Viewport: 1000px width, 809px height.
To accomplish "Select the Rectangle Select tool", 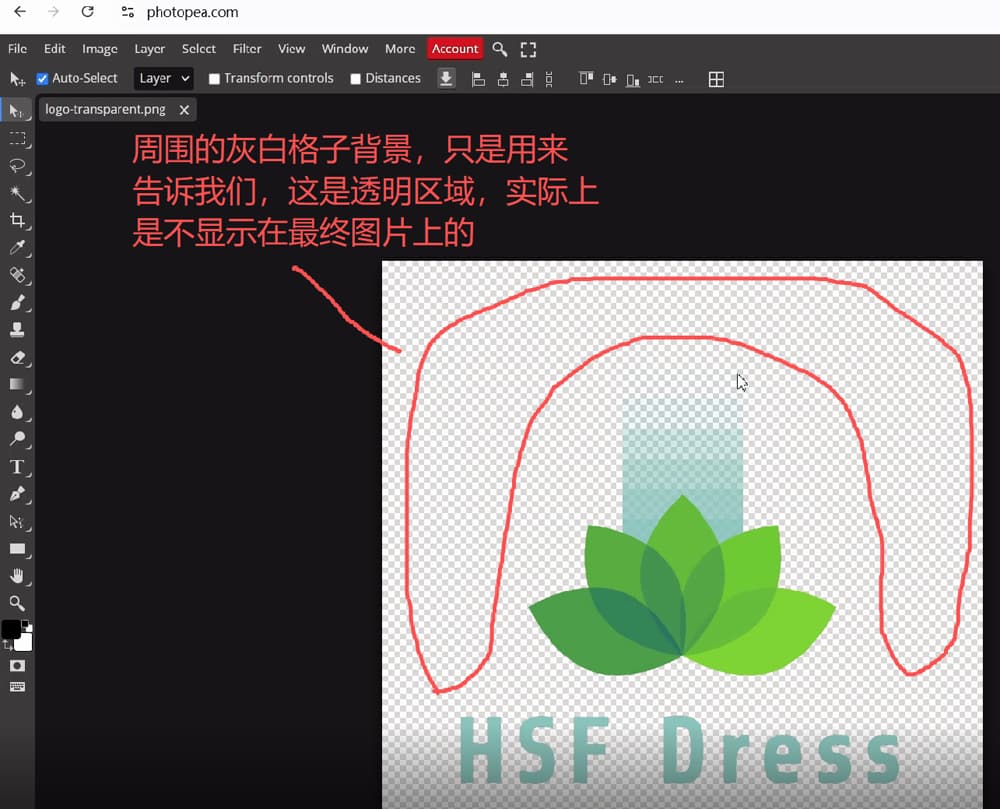I will click(17, 138).
